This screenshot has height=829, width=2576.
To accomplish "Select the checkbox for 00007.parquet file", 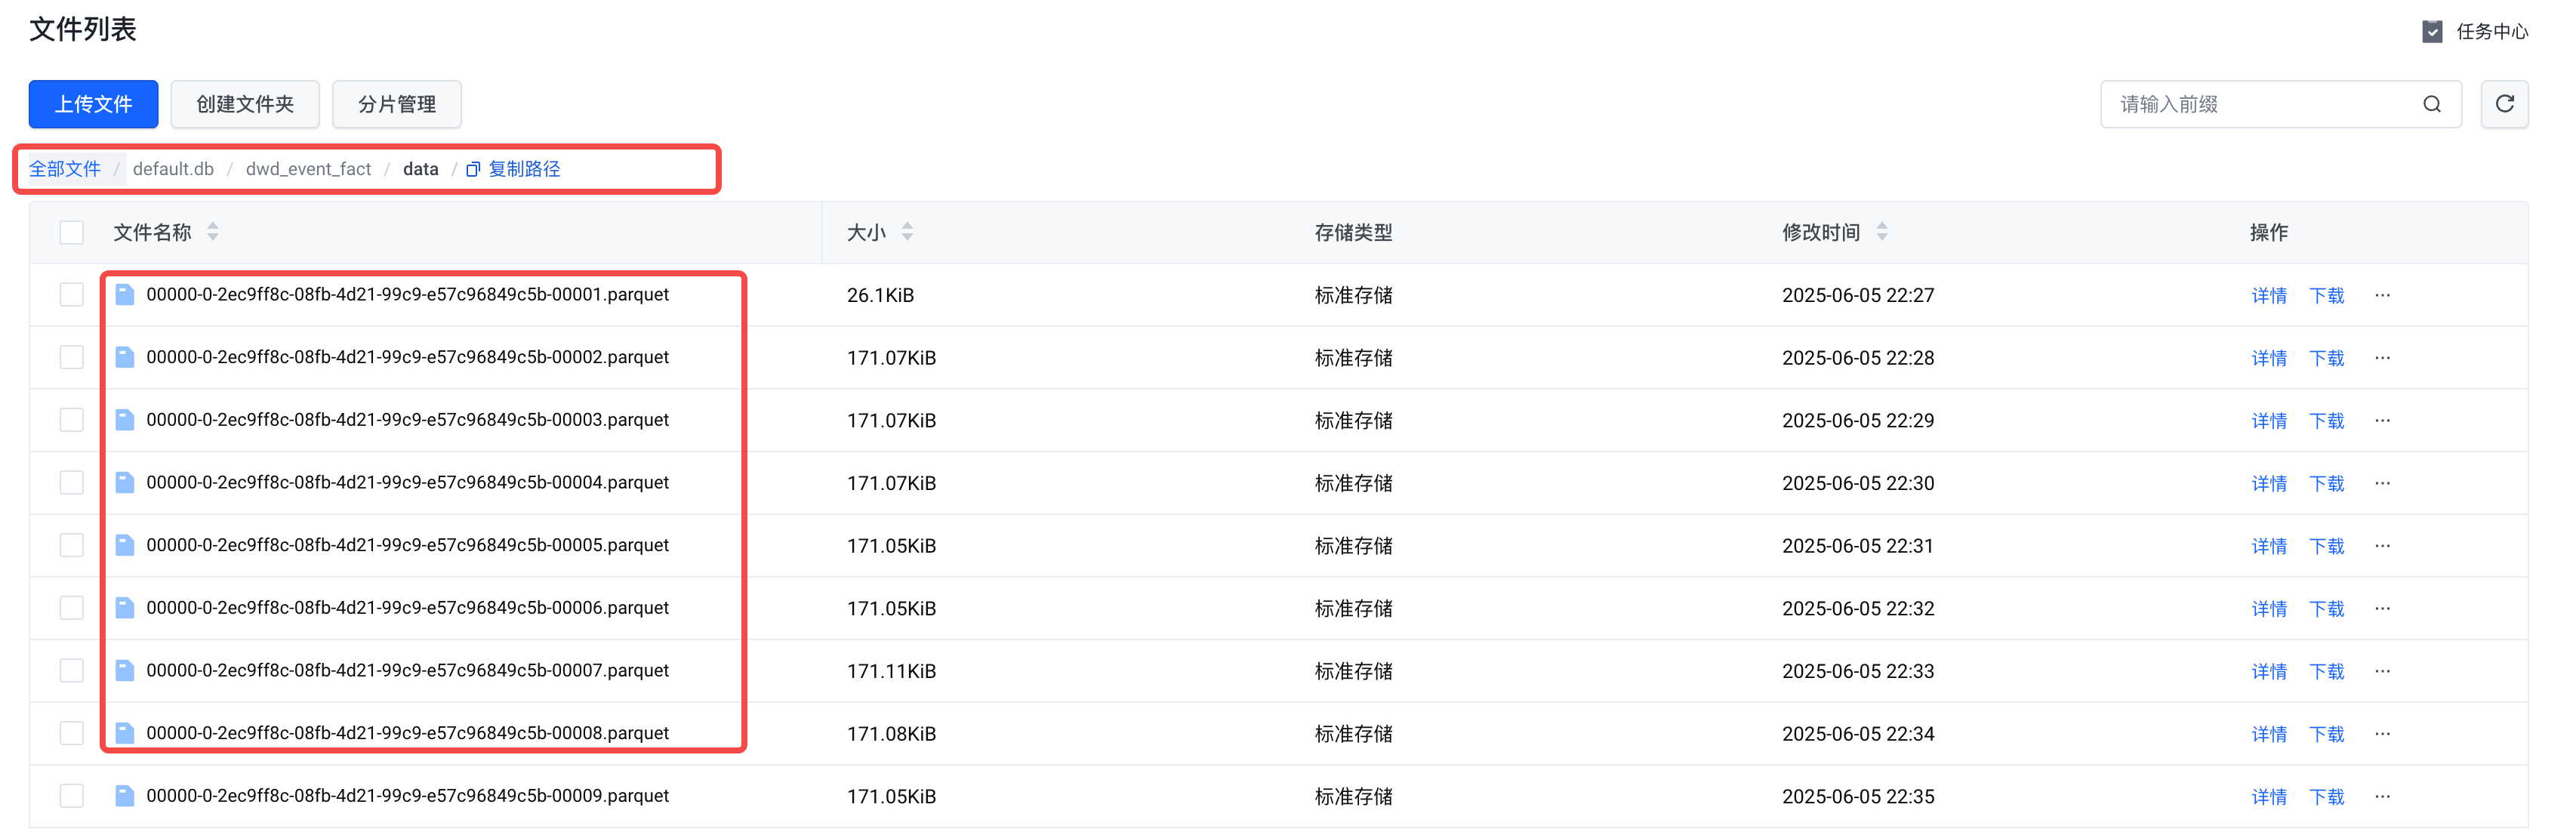I will [72, 671].
